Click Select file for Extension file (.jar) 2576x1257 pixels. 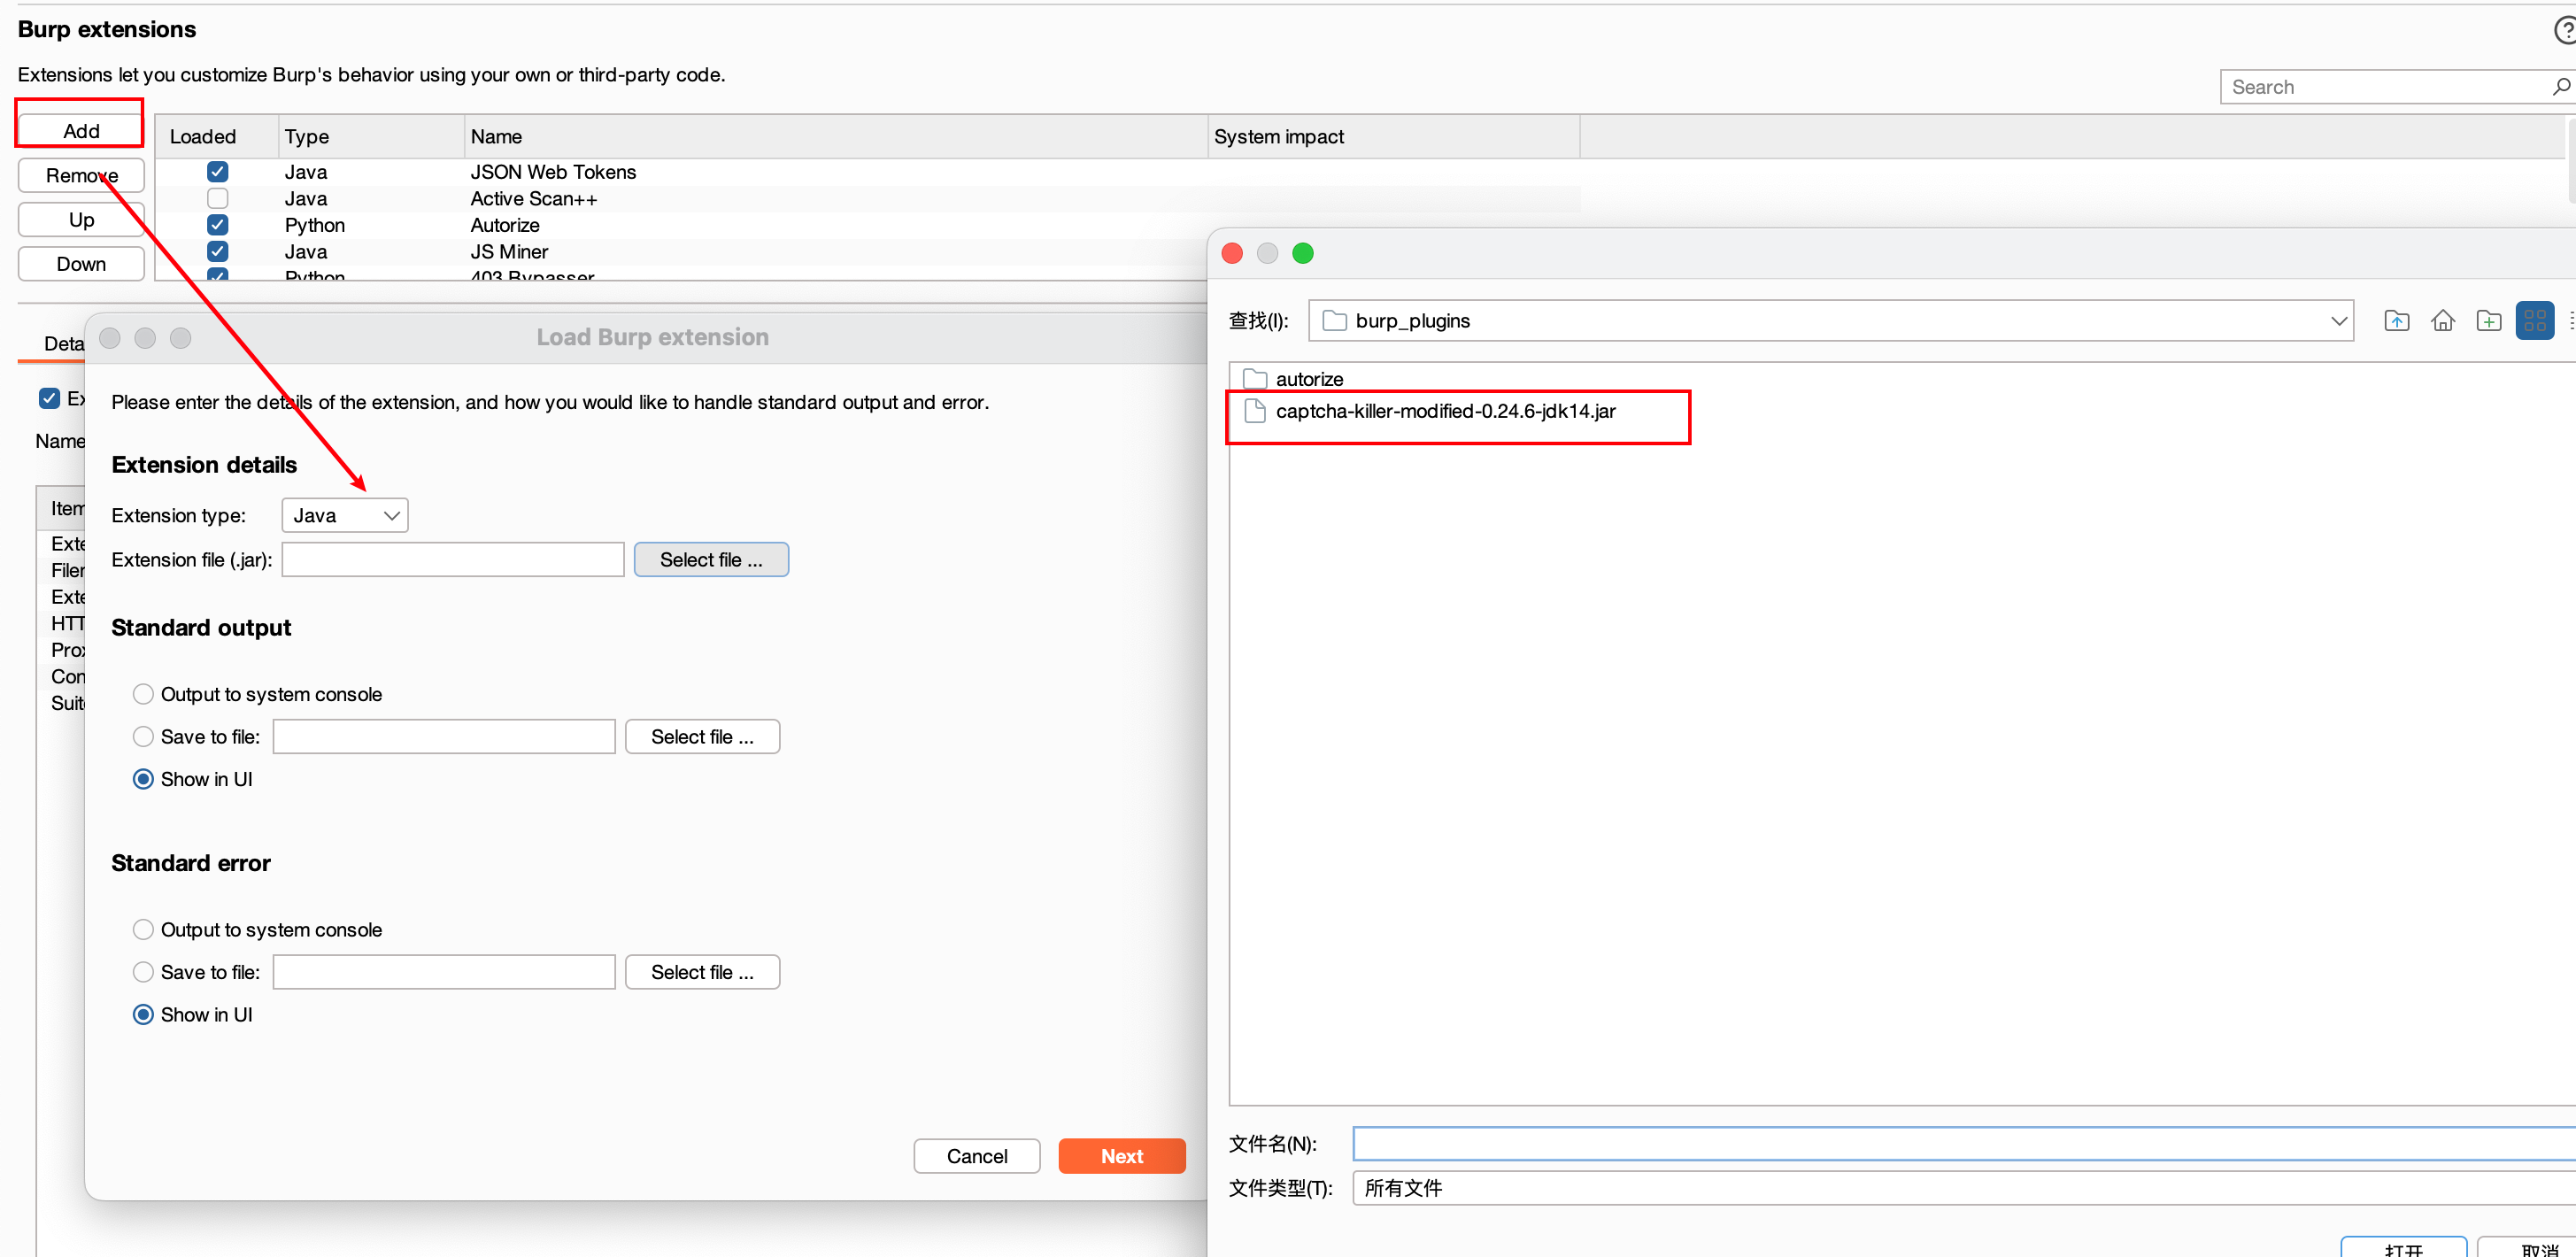(x=711, y=560)
